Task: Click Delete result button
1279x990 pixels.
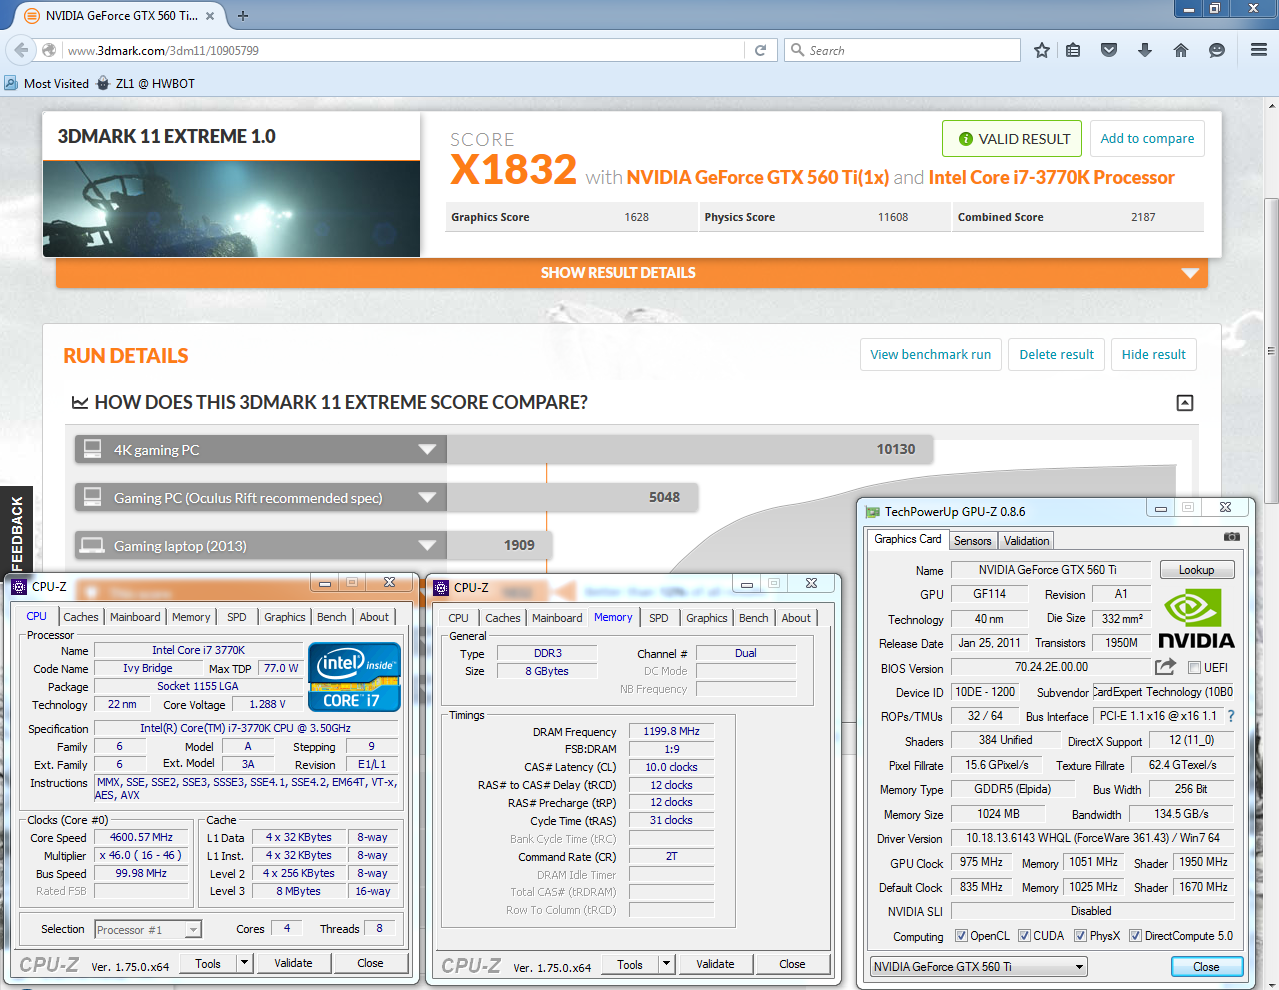Action: click(1056, 355)
